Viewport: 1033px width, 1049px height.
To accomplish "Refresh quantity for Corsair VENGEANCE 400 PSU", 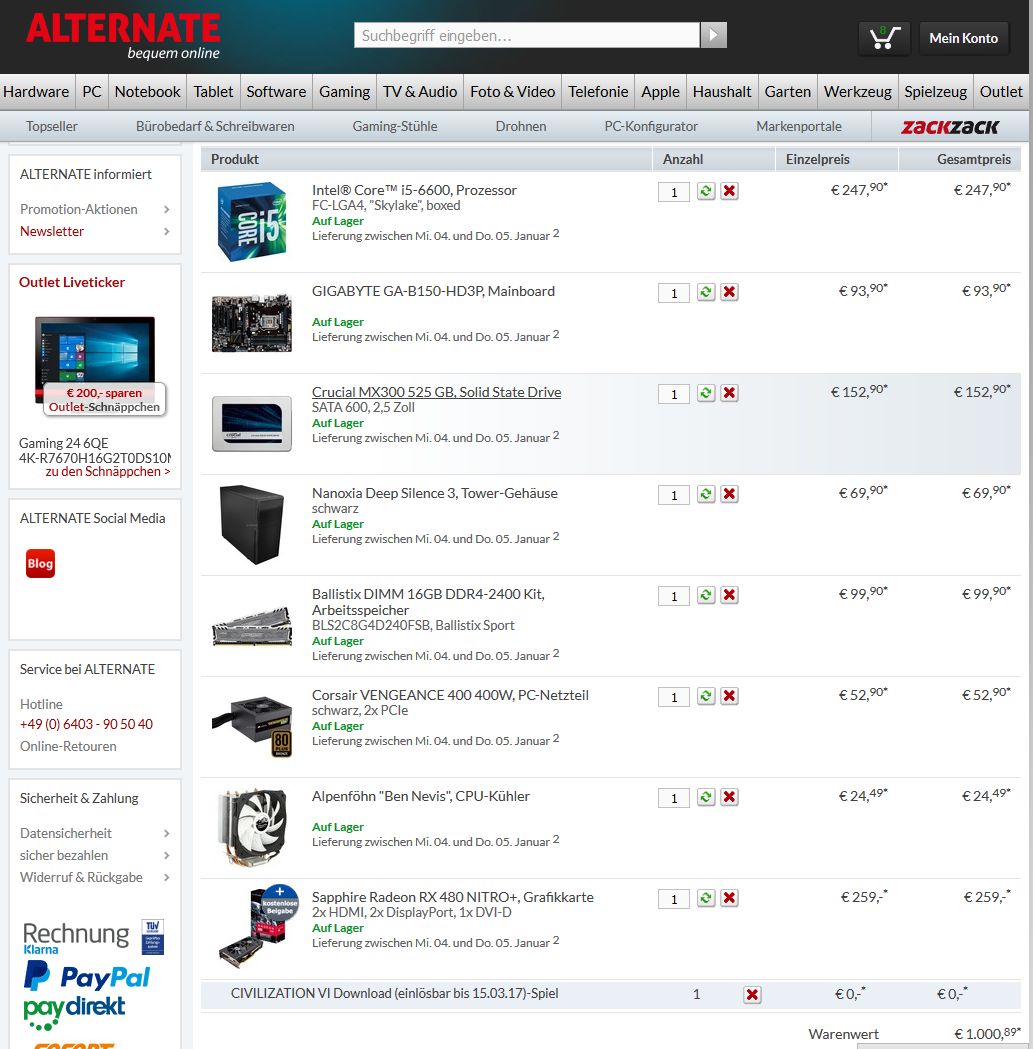I will (706, 696).
